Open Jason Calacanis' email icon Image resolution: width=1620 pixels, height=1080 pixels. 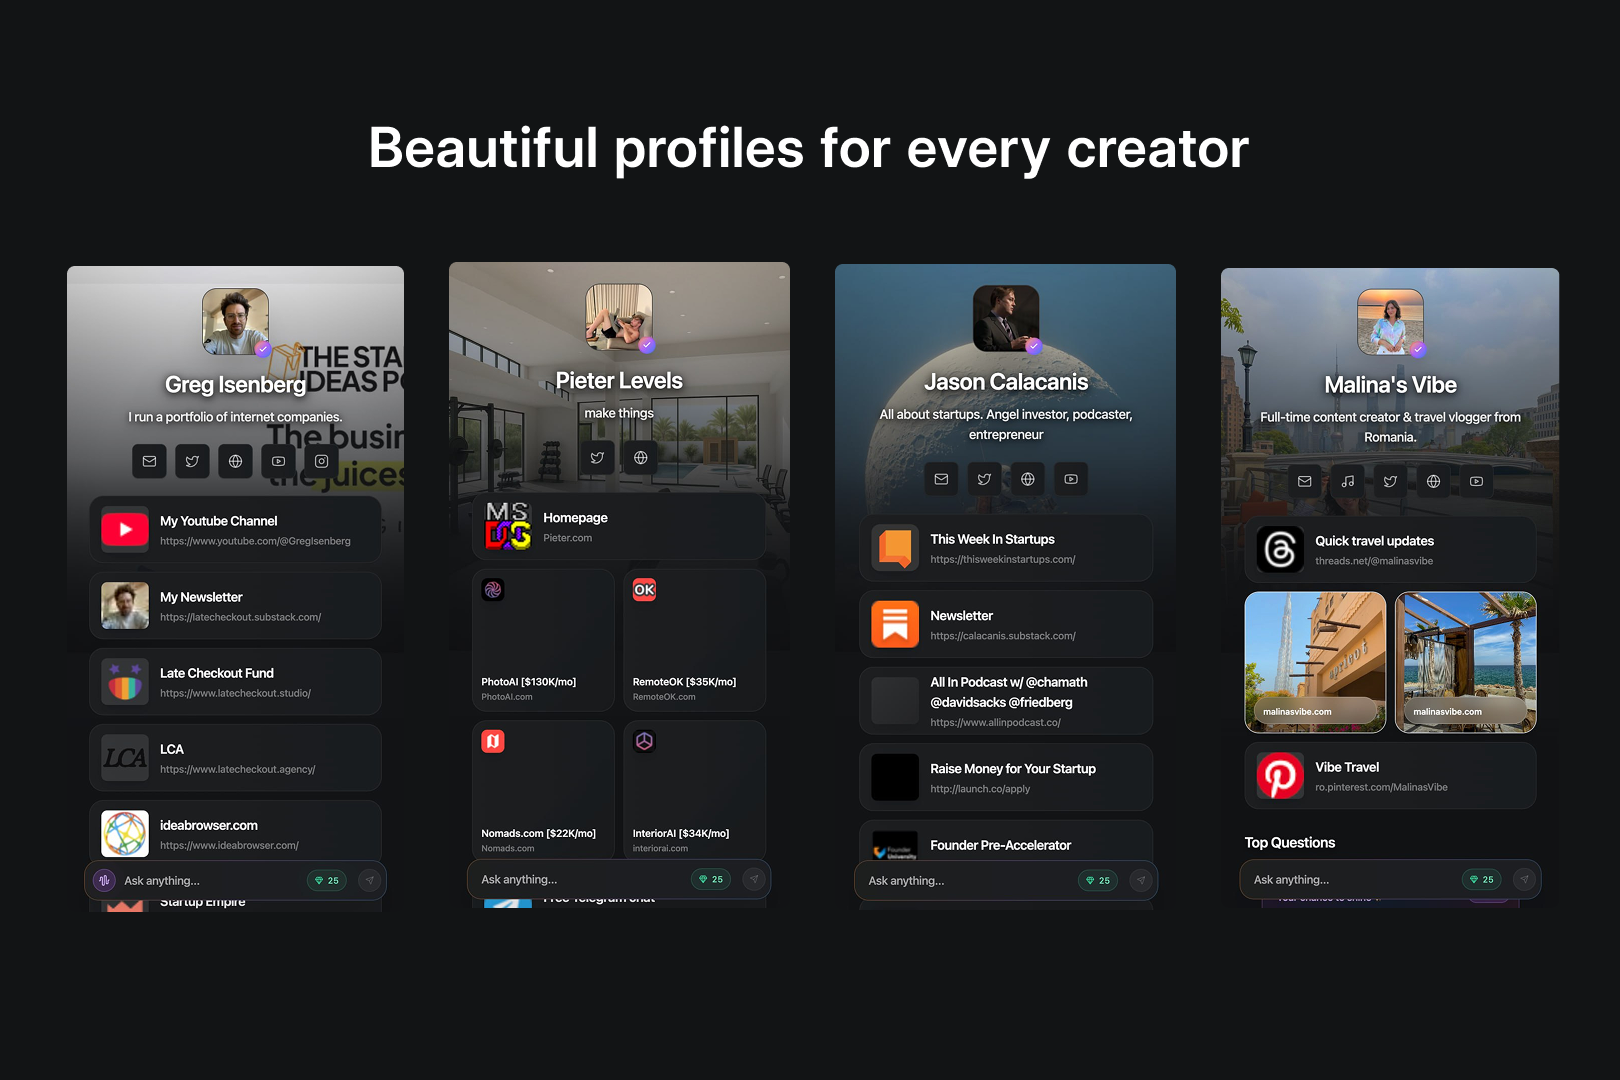pyautogui.click(x=941, y=479)
